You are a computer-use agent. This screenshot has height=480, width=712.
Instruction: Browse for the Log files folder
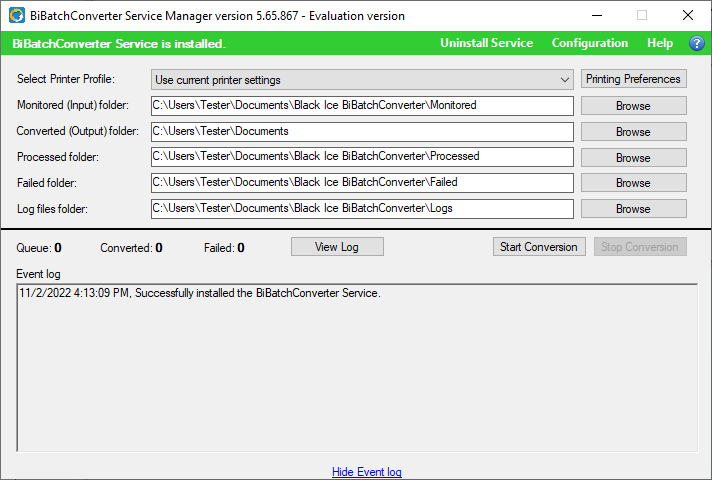tap(633, 208)
